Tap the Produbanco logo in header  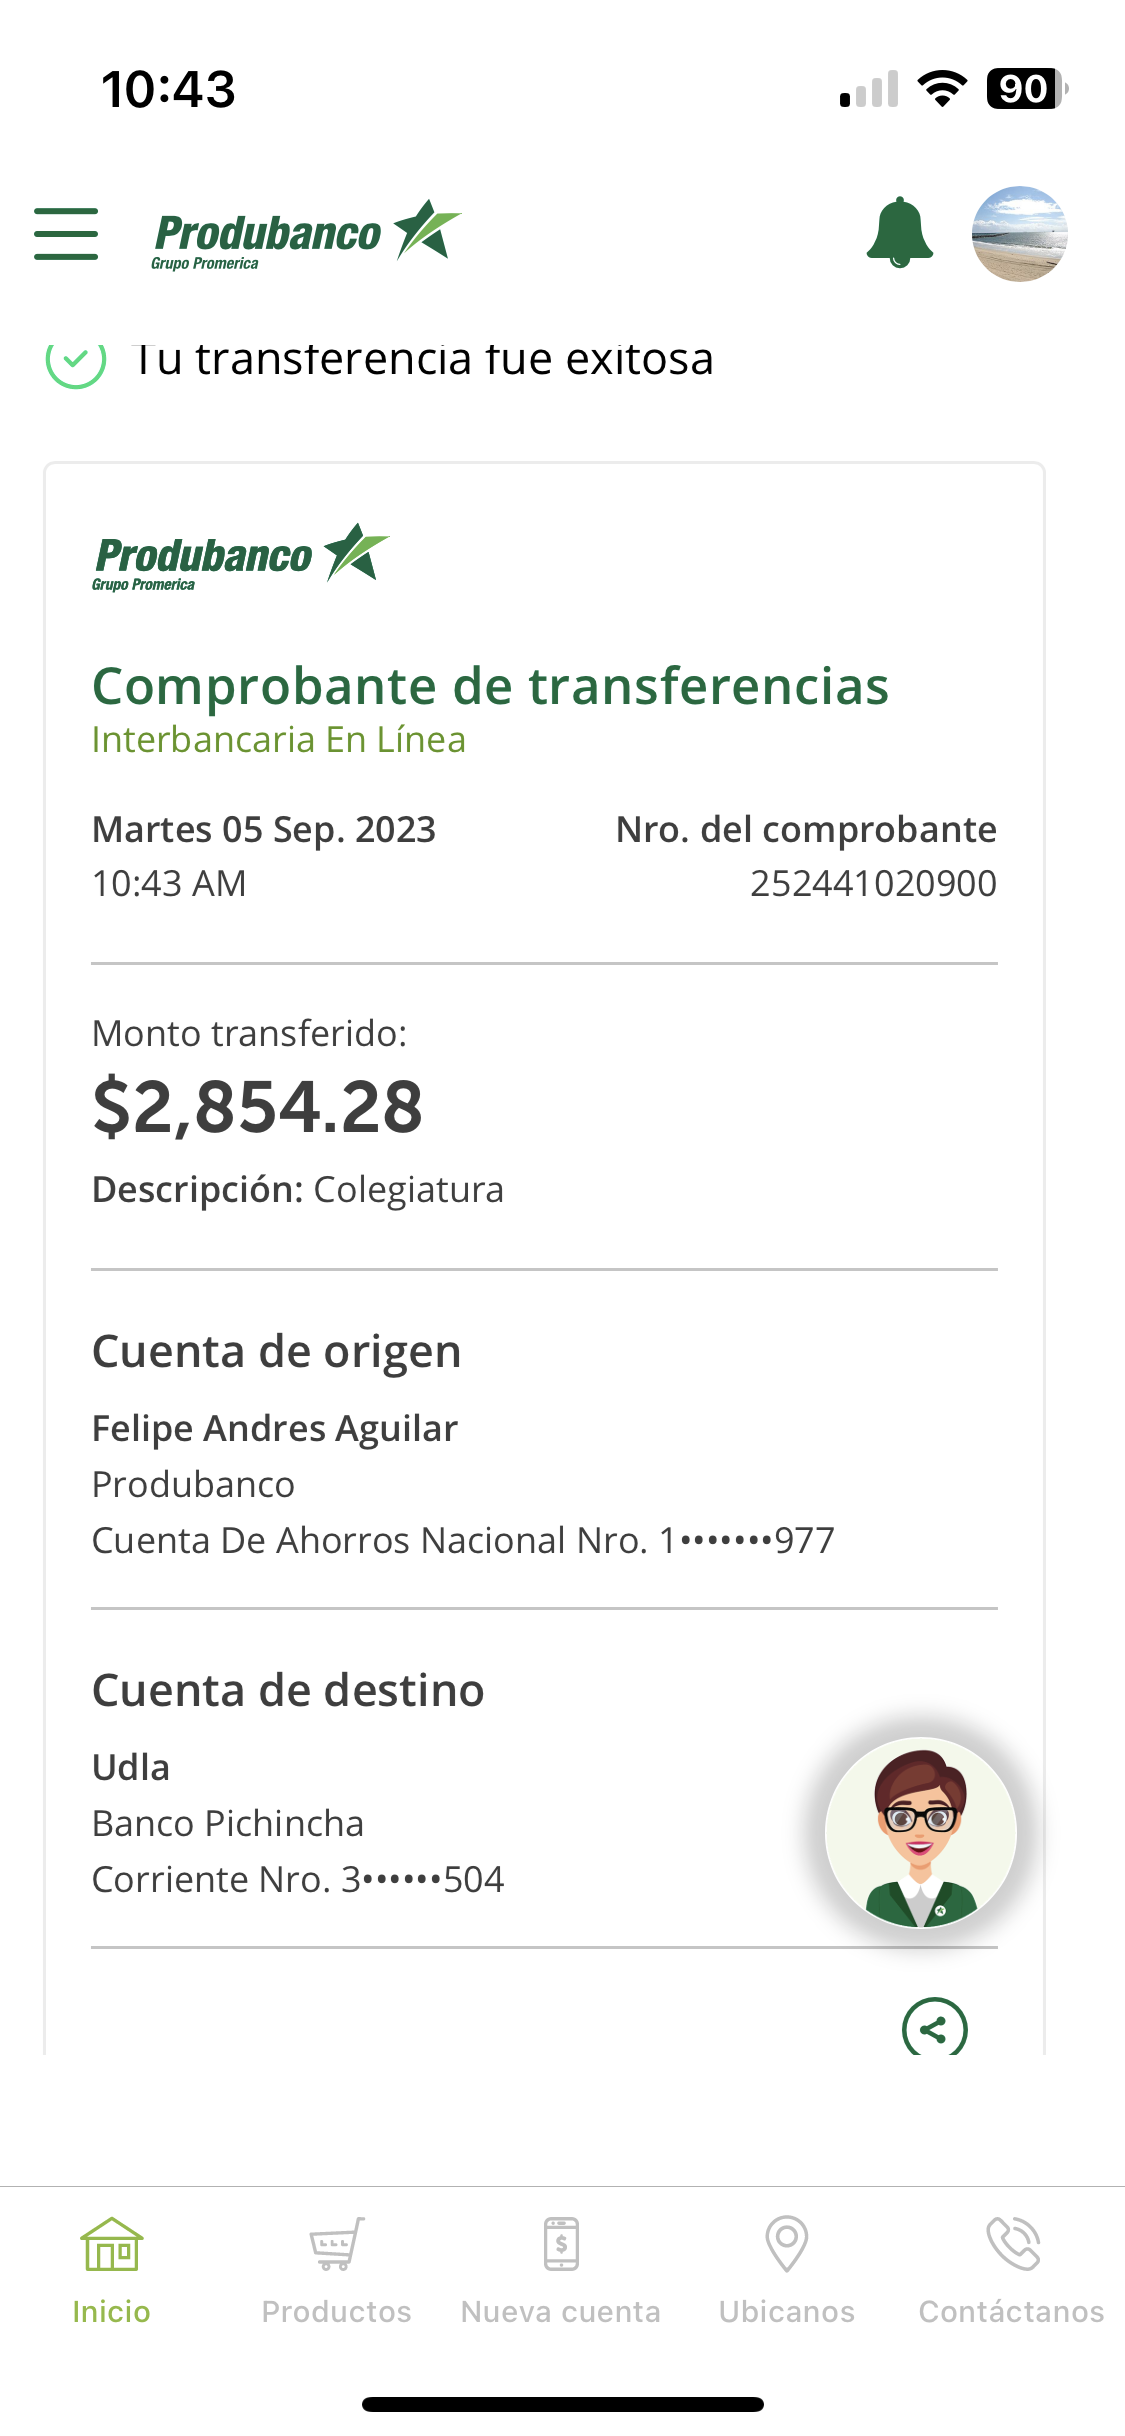pos(306,235)
